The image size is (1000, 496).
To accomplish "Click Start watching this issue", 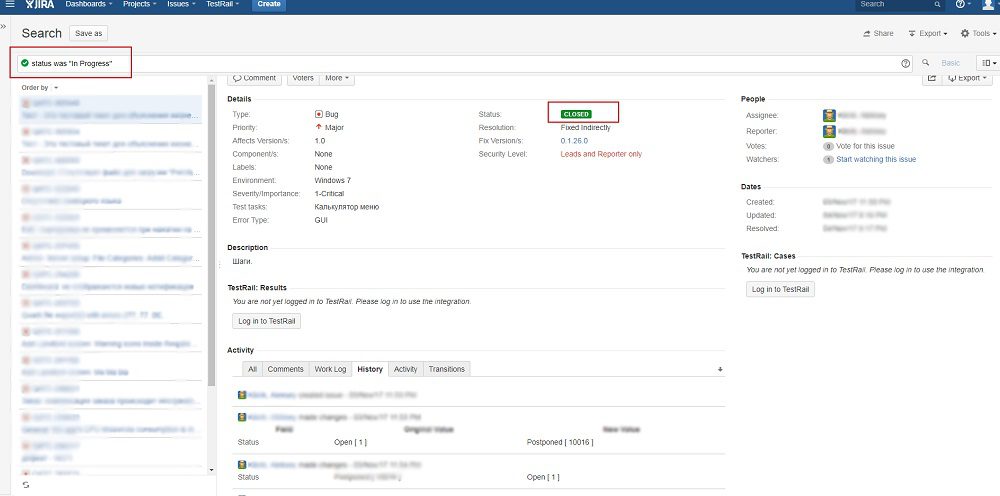I will click(x=876, y=159).
